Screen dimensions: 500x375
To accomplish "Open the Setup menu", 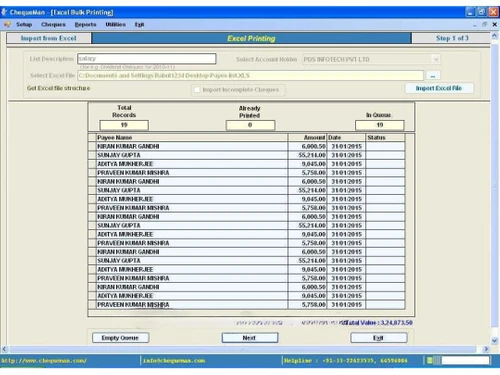I will tap(24, 25).
